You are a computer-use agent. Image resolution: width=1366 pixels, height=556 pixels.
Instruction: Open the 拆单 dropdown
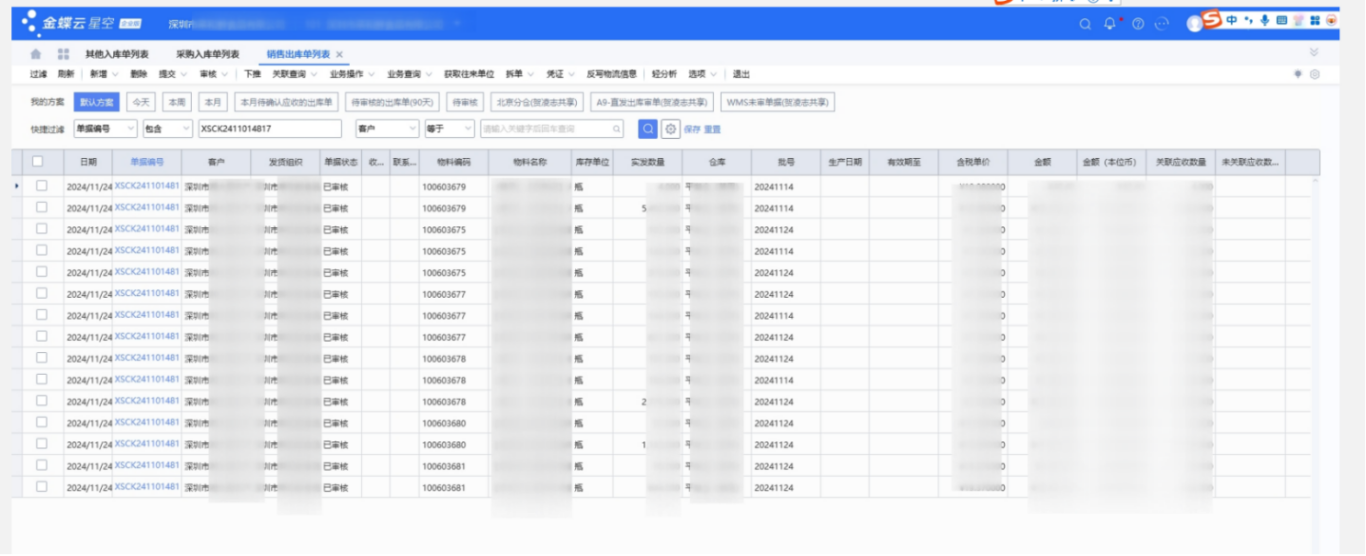[x=518, y=74]
